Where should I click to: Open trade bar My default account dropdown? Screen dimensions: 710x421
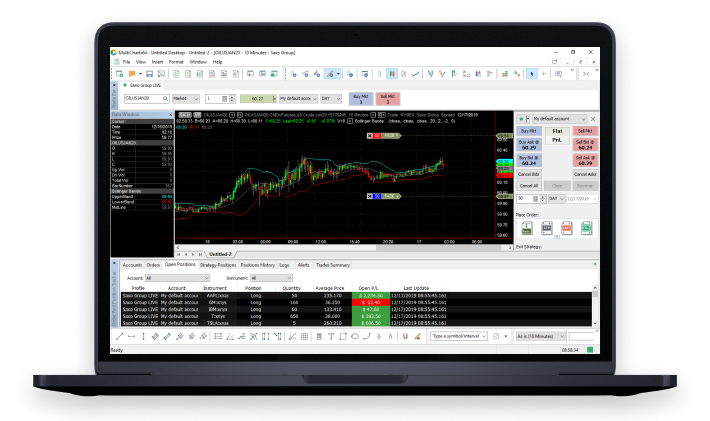[x=298, y=98]
